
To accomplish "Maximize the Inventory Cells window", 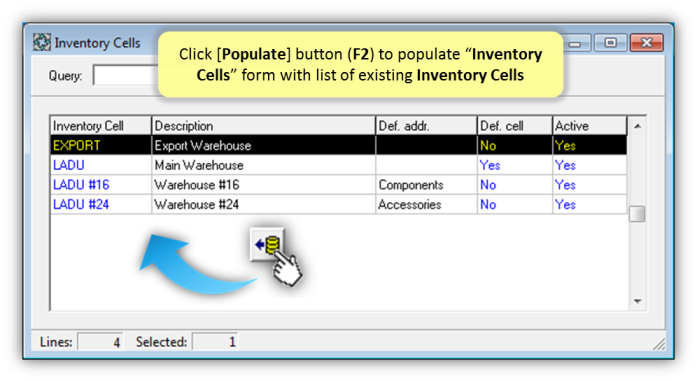I will click(x=611, y=43).
